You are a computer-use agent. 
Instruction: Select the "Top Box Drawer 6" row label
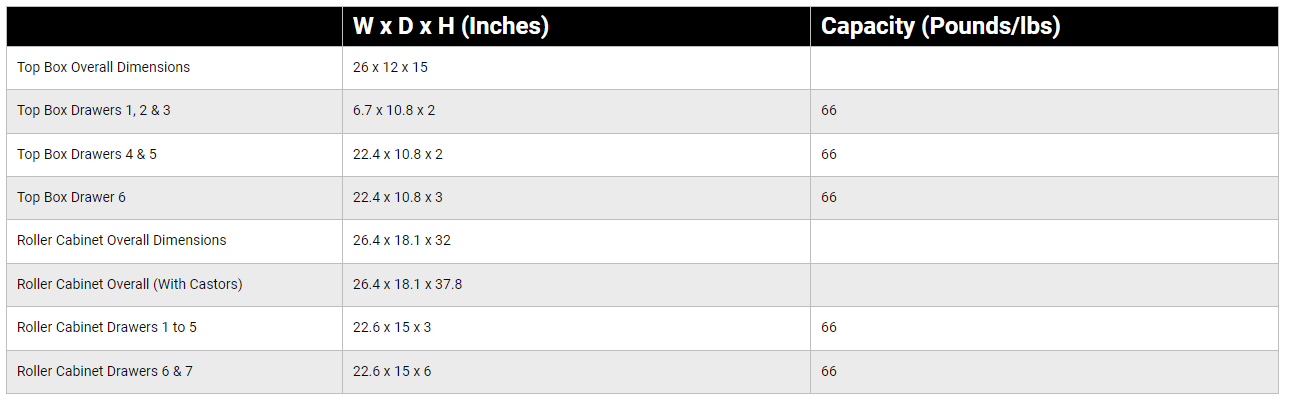71,198
